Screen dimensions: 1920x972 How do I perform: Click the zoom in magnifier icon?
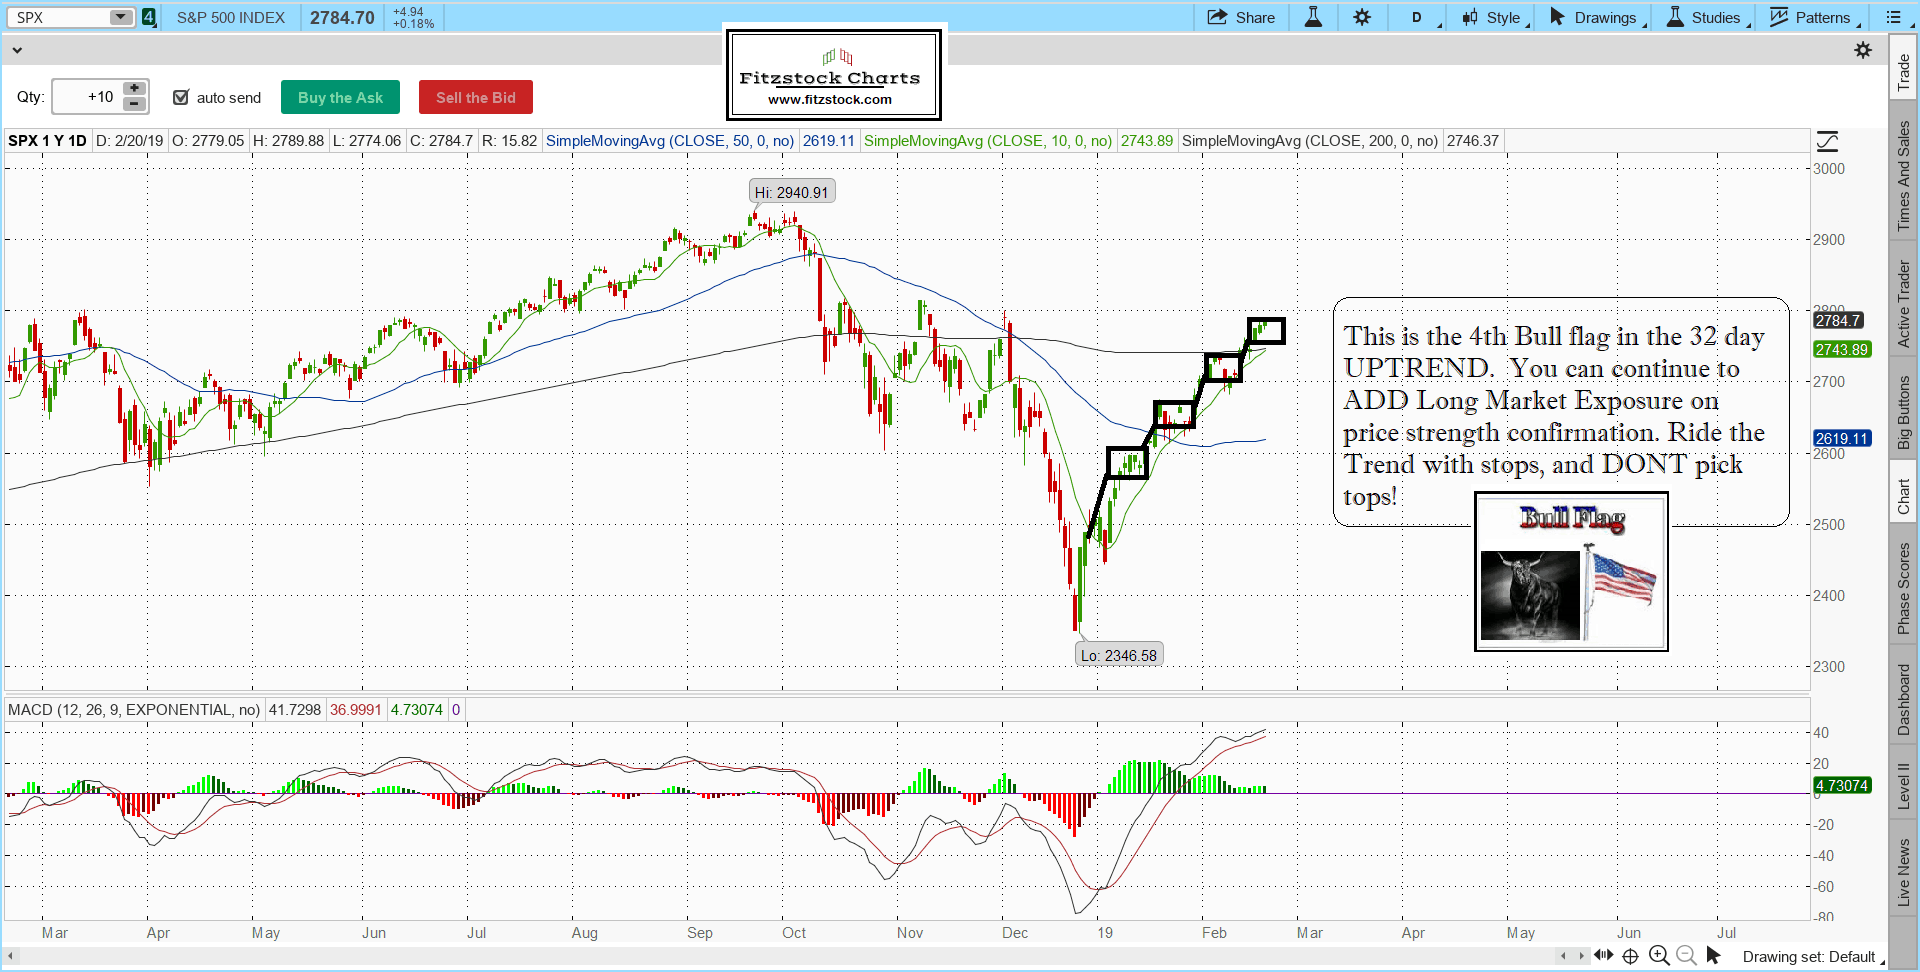pyautogui.click(x=1659, y=956)
